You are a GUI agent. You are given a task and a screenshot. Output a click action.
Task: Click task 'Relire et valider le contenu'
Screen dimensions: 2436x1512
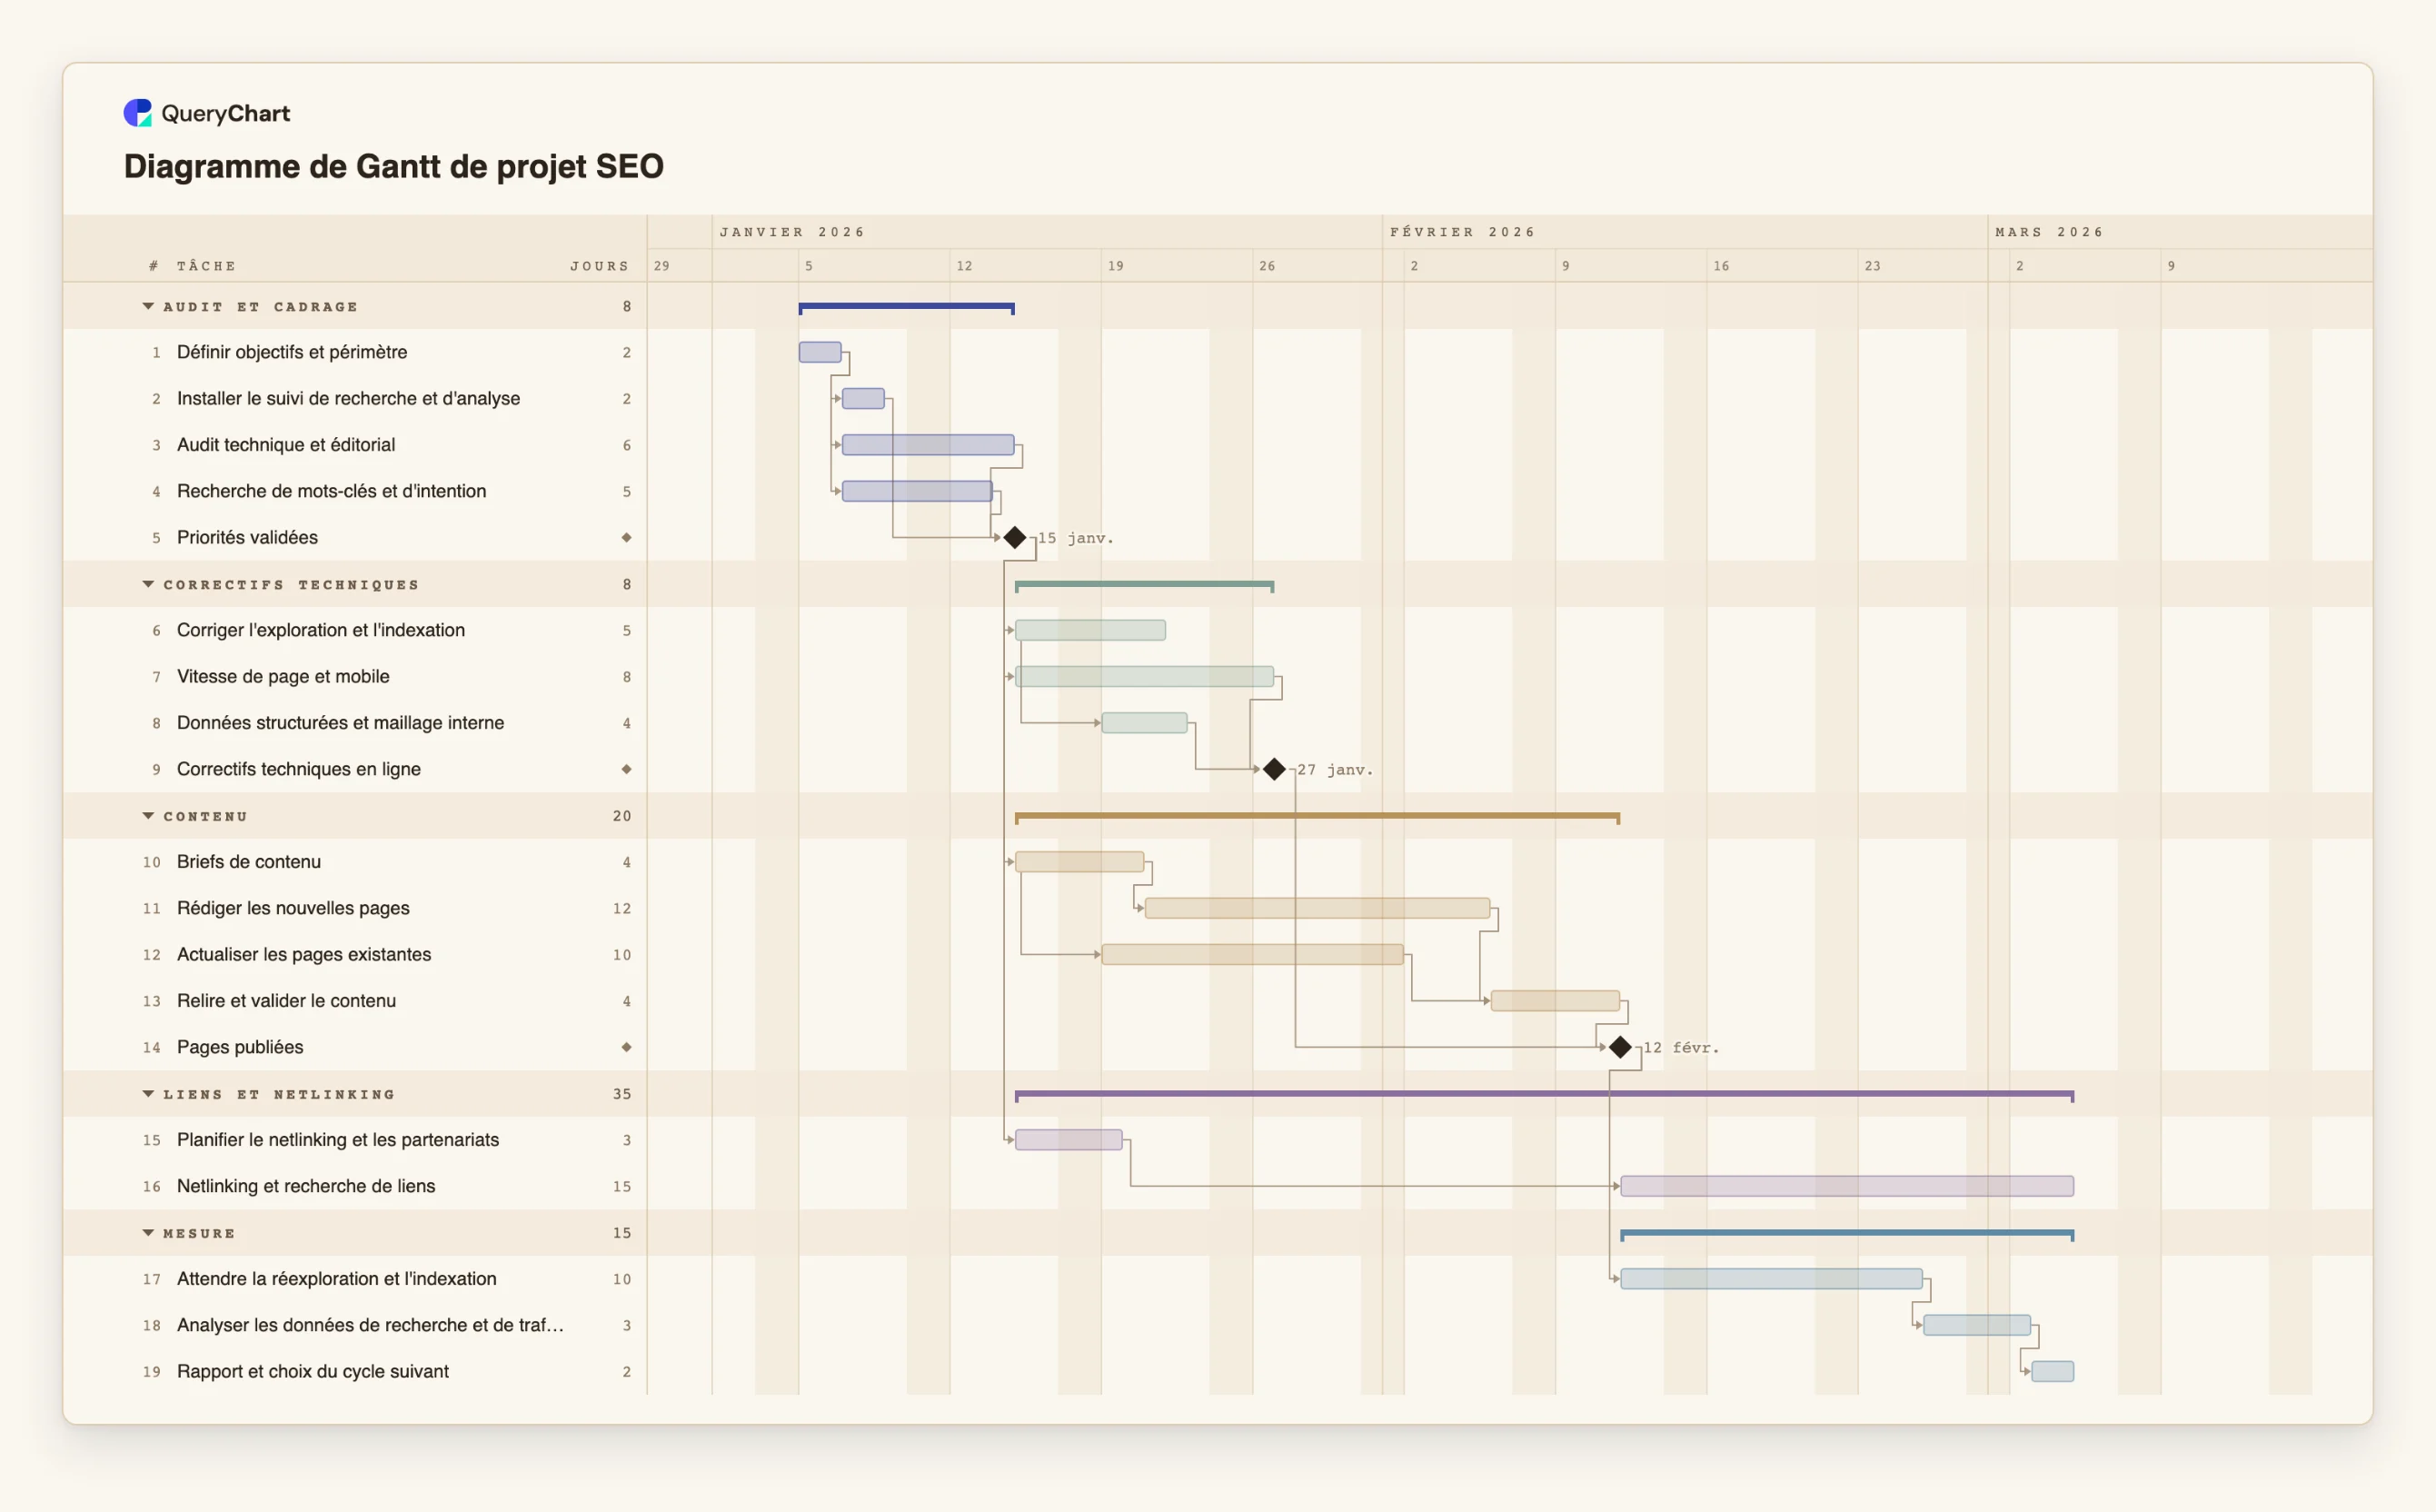tap(286, 1001)
